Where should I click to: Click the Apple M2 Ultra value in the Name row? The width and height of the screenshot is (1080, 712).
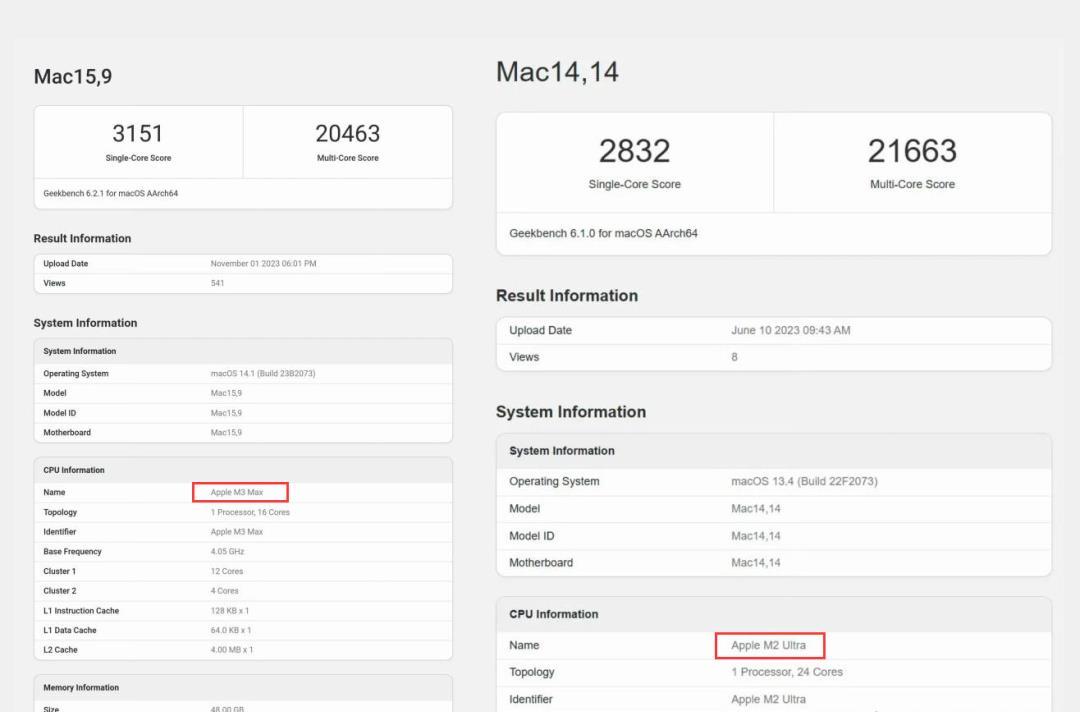click(x=768, y=645)
